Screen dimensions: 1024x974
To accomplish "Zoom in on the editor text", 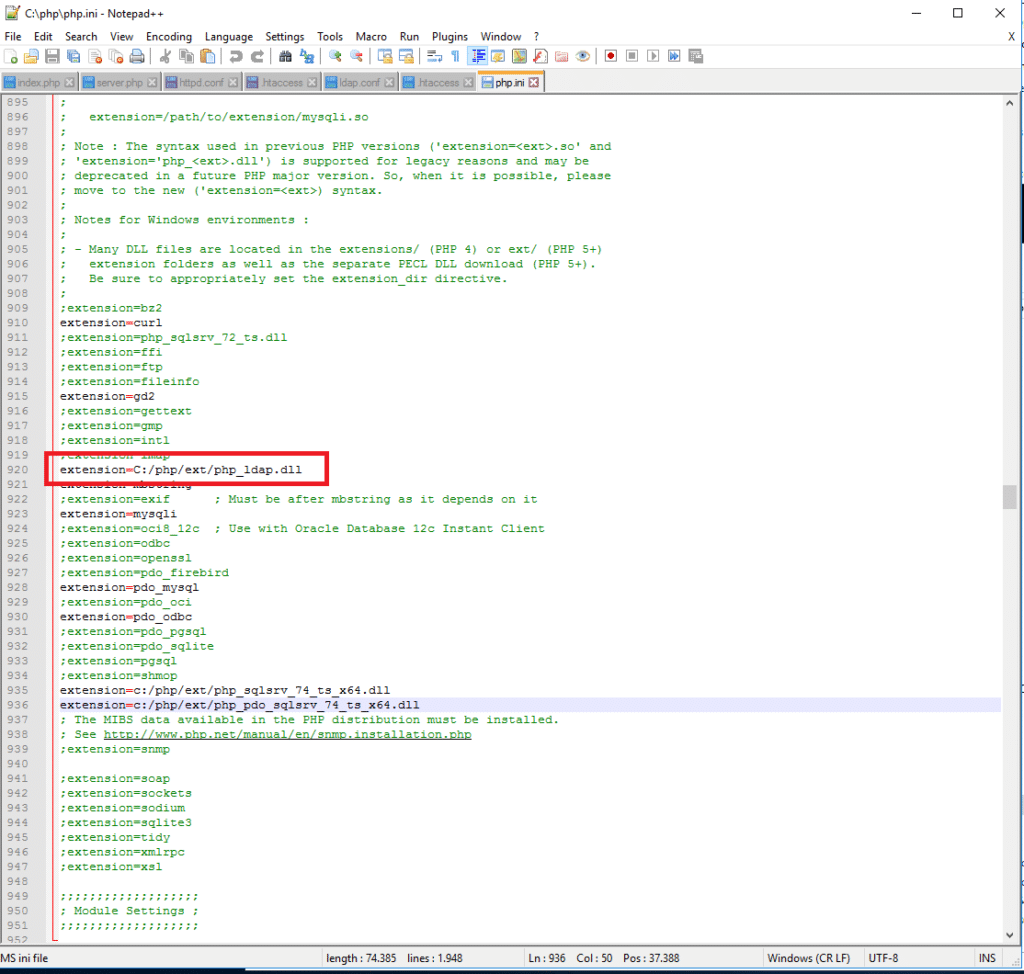I will 335,56.
